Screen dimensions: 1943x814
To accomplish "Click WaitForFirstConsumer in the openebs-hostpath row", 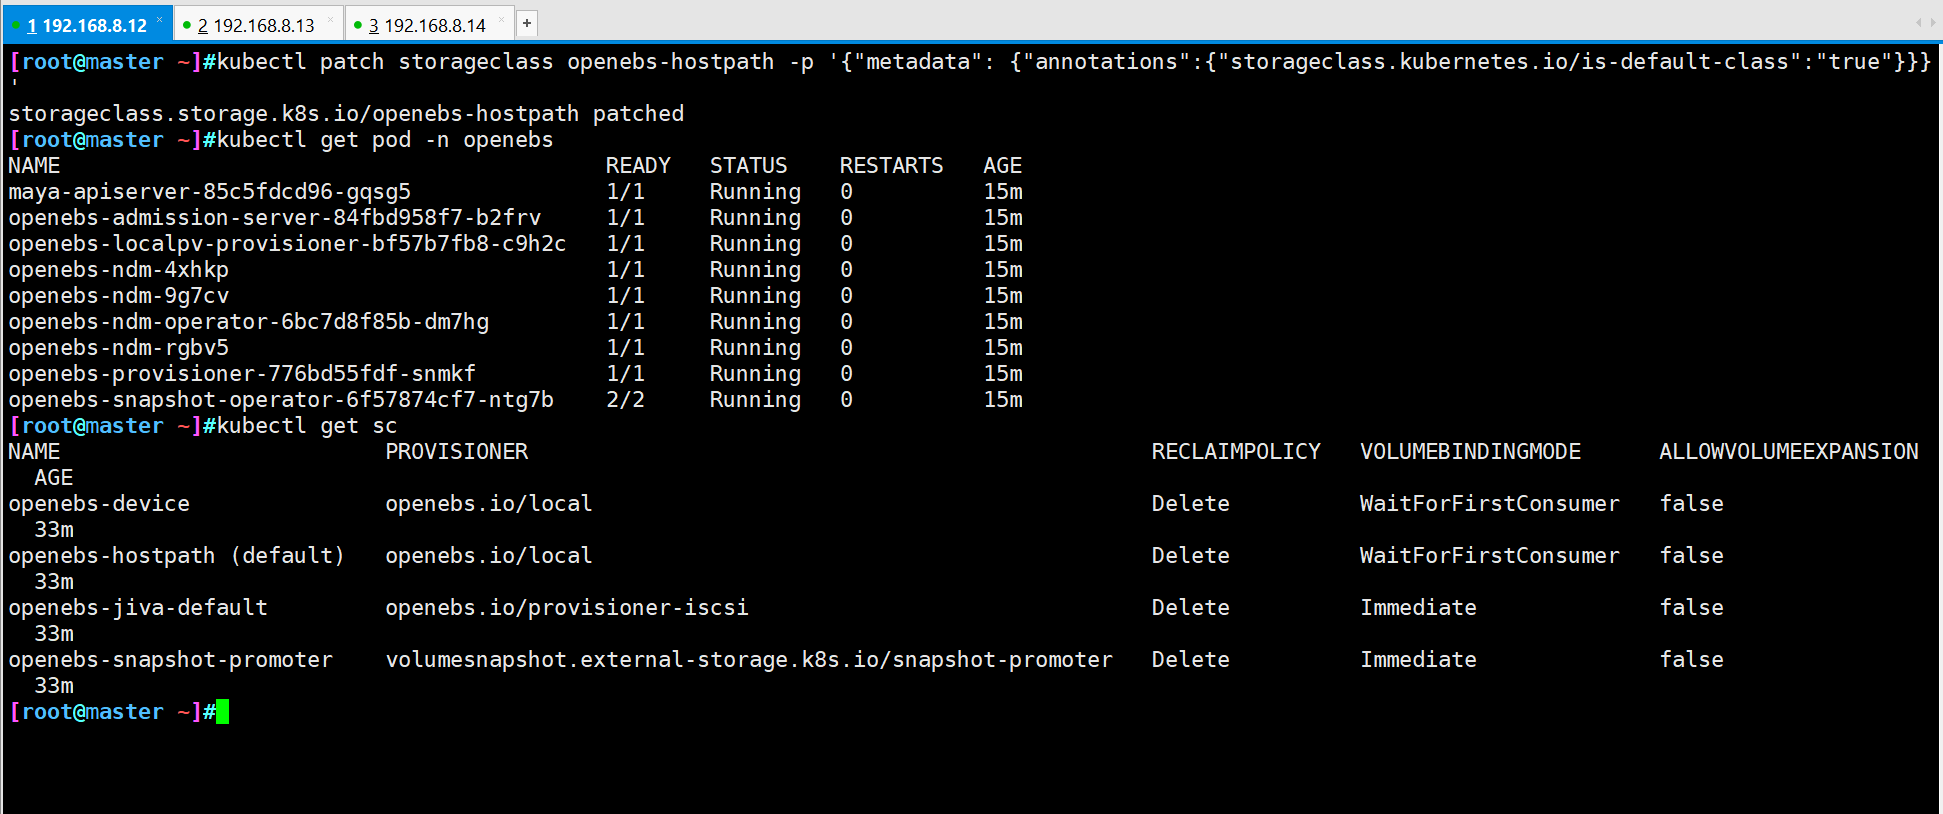I will click(x=1490, y=556).
